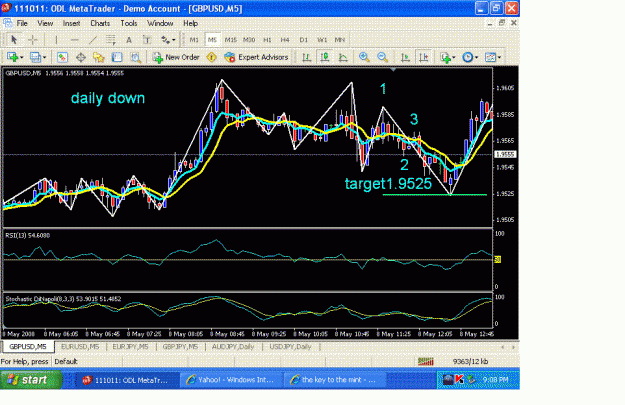Click the New Order button
Image resolution: width=625 pixels, height=405 pixels.
tap(176, 57)
